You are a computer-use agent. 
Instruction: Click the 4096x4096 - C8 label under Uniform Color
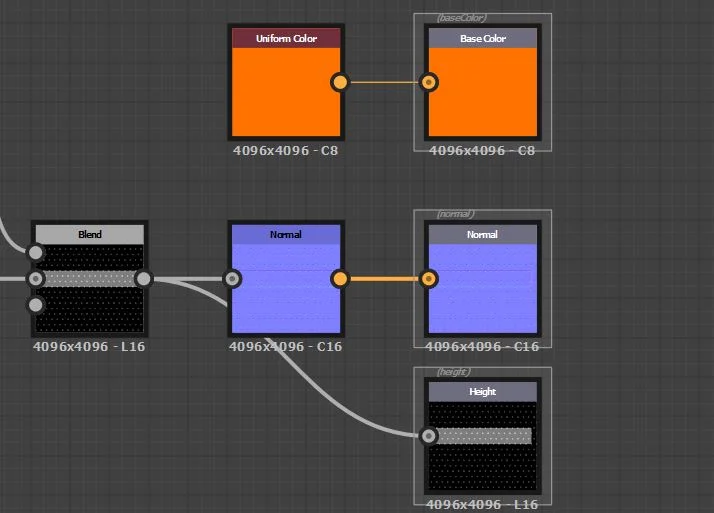point(286,150)
